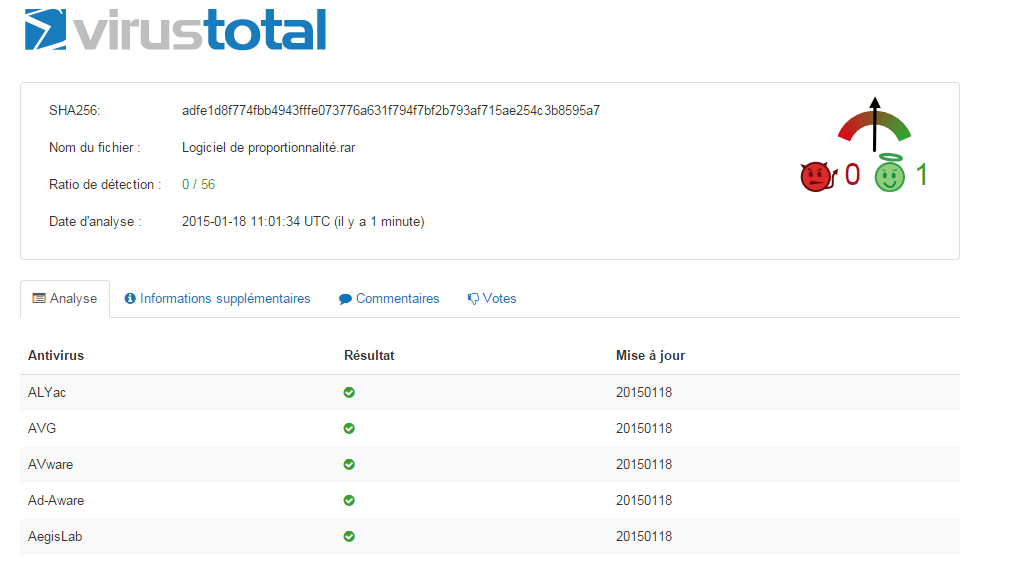
Task: Click the update date 20150118 for Ad-Aware
Action: [x=643, y=500]
